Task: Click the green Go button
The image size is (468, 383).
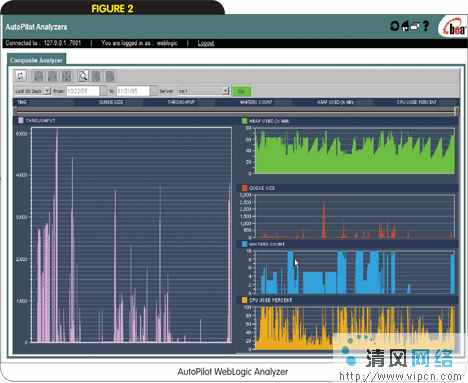Action: tap(241, 91)
